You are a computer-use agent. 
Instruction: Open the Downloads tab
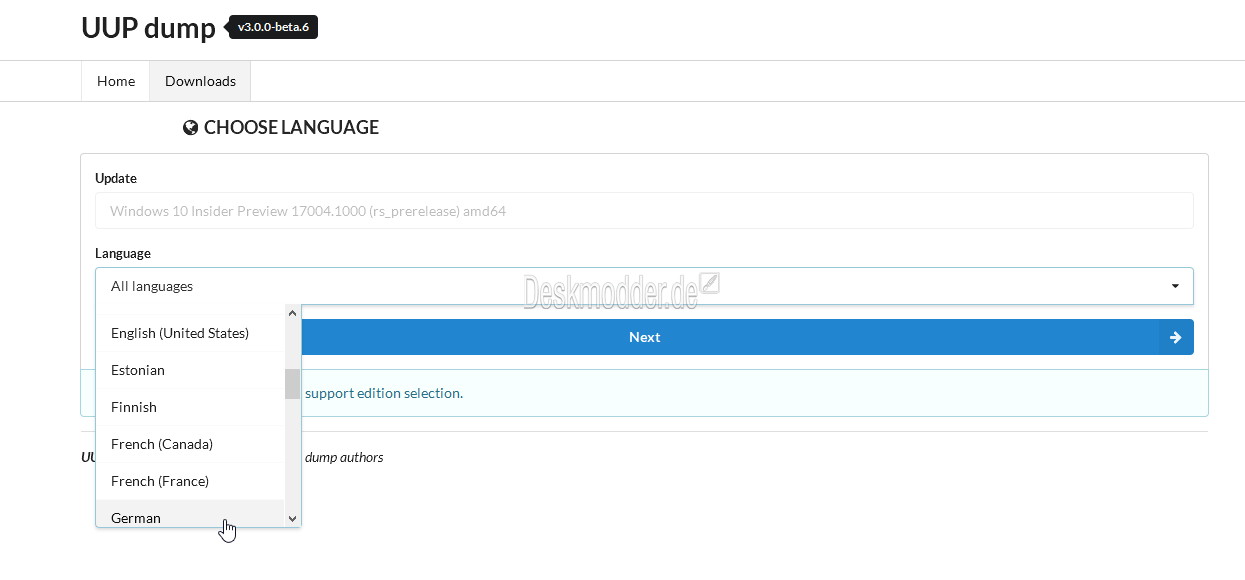tap(200, 81)
